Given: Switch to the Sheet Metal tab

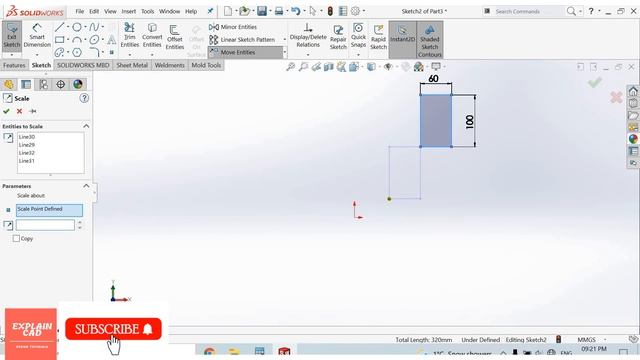Looking at the screenshot, I should [132, 65].
